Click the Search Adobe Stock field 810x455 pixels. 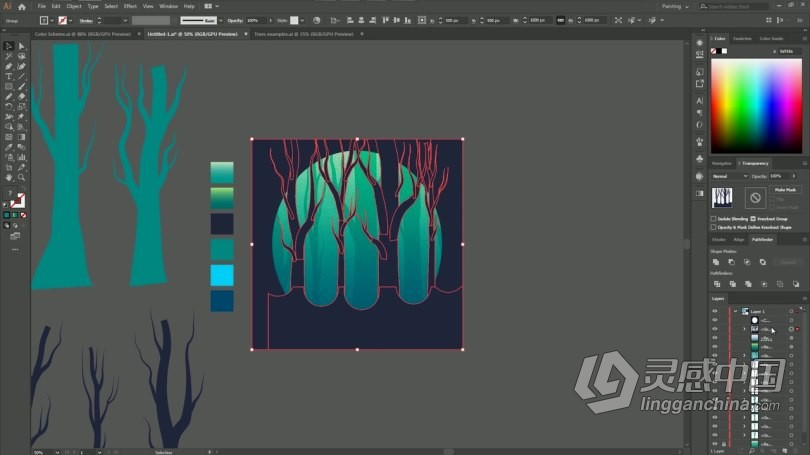click(x=734, y=6)
